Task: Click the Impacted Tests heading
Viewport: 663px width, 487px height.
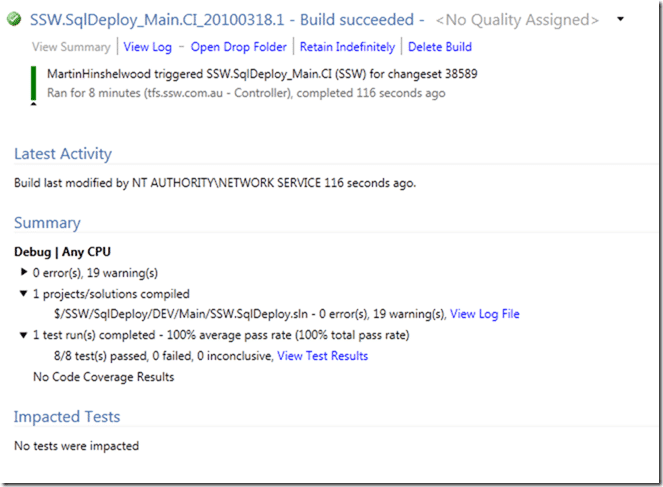Action: tap(67, 416)
